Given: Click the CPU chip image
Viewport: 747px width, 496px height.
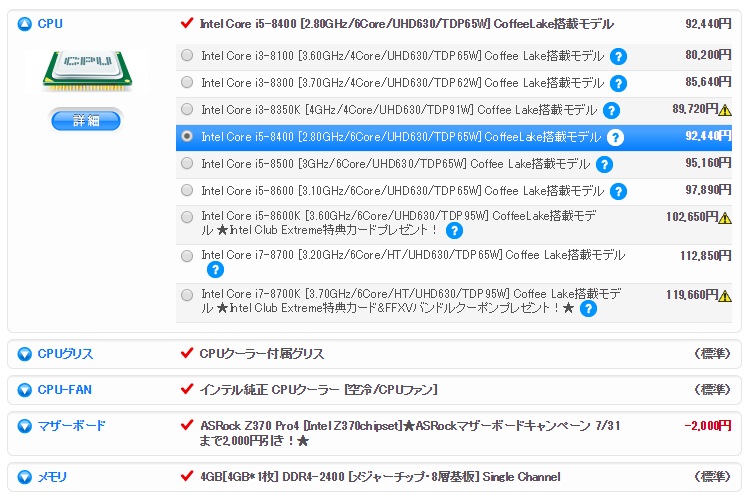Looking at the screenshot, I should click(x=87, y=71).
